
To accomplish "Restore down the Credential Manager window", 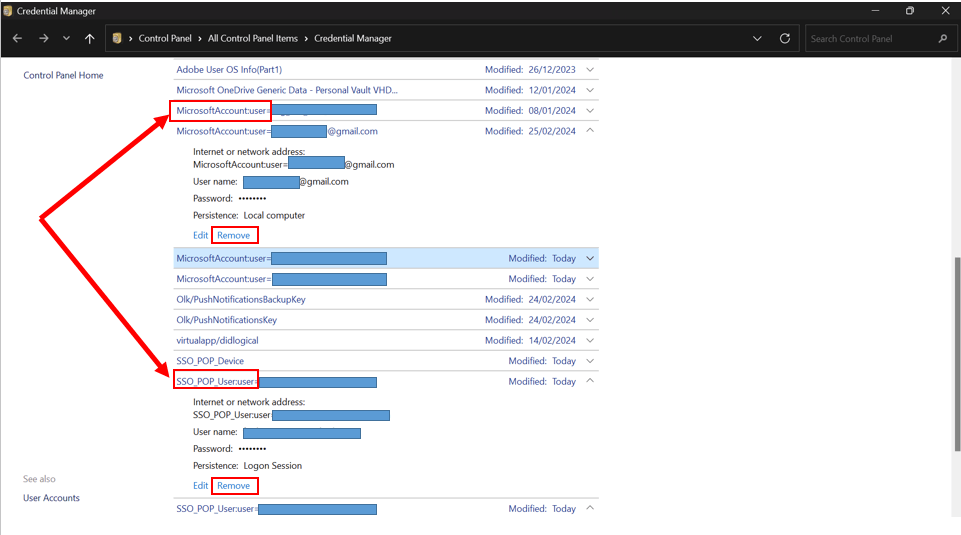I will point(910,11).
